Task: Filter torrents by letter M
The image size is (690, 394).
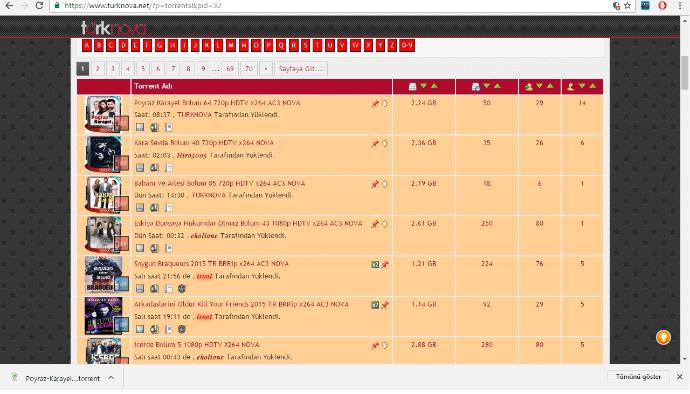Action: coord(231,45)
